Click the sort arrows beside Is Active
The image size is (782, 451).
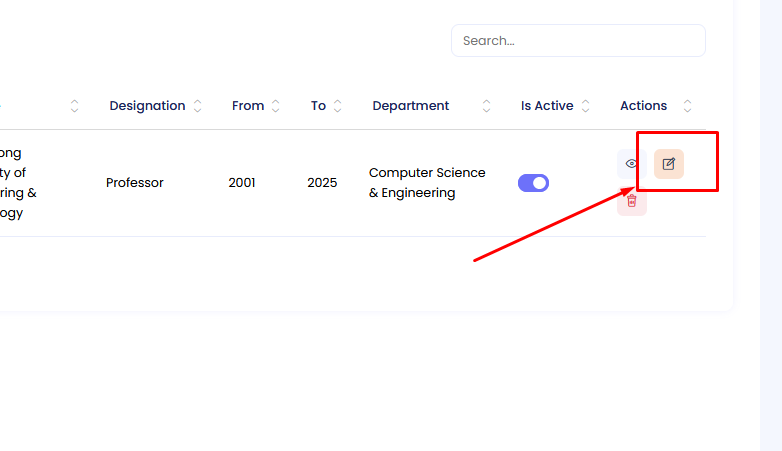click(585, 106)
